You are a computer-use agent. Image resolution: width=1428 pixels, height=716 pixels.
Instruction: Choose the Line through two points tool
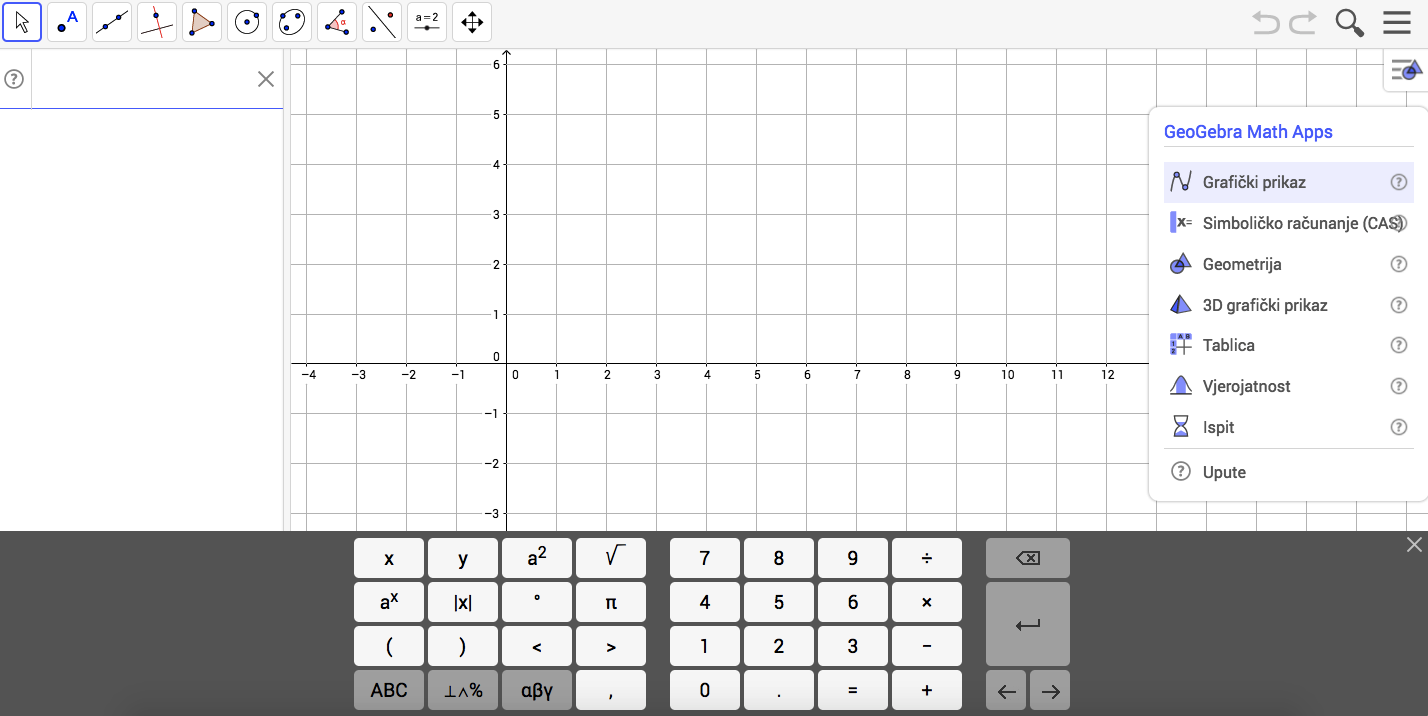coord(112,22)
